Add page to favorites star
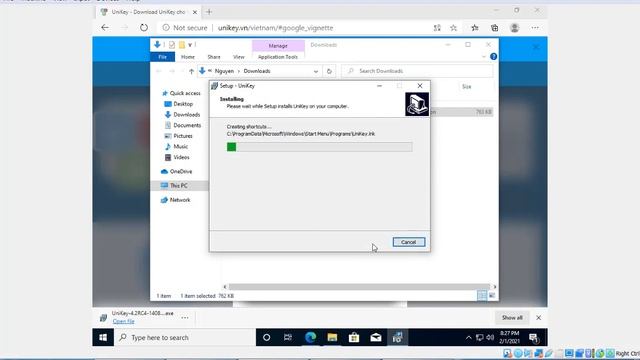The image size is (640, 360). point(453,28)
